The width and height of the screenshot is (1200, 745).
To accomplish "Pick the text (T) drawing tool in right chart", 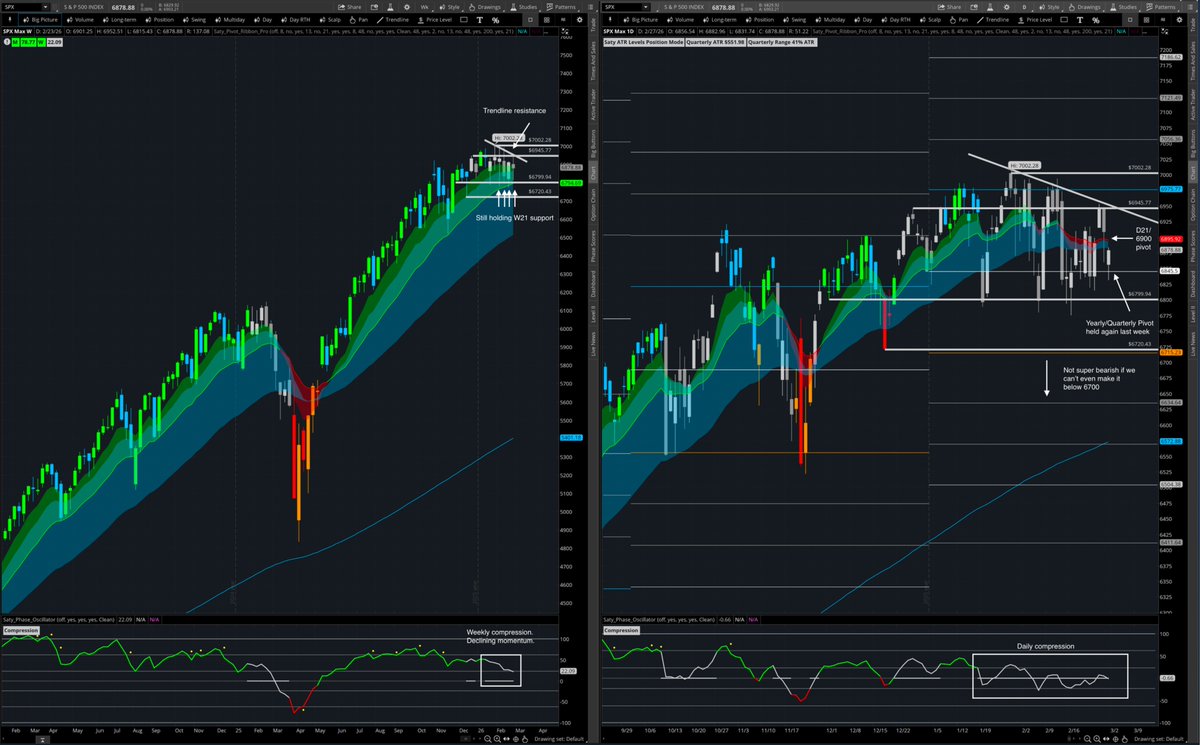I will point(1080,20).
